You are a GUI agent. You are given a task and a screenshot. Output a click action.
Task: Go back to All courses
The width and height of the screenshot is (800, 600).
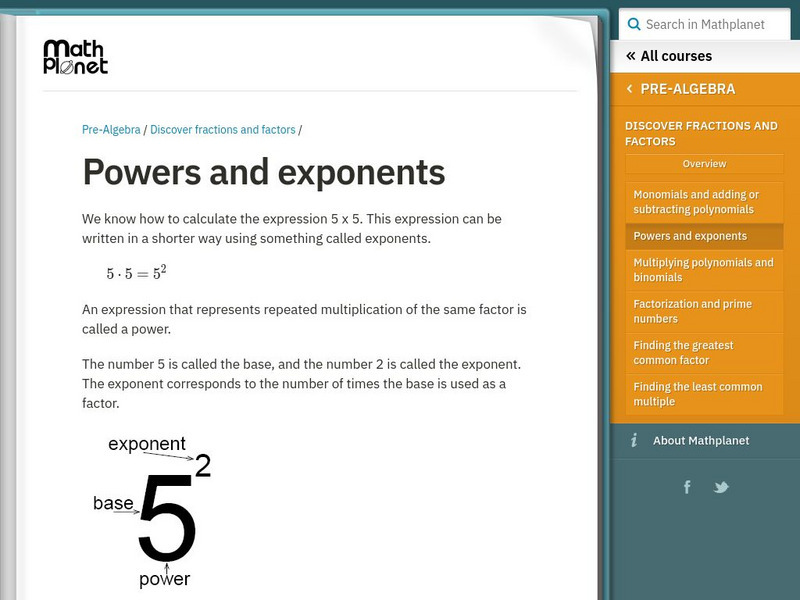coord(676,56)
